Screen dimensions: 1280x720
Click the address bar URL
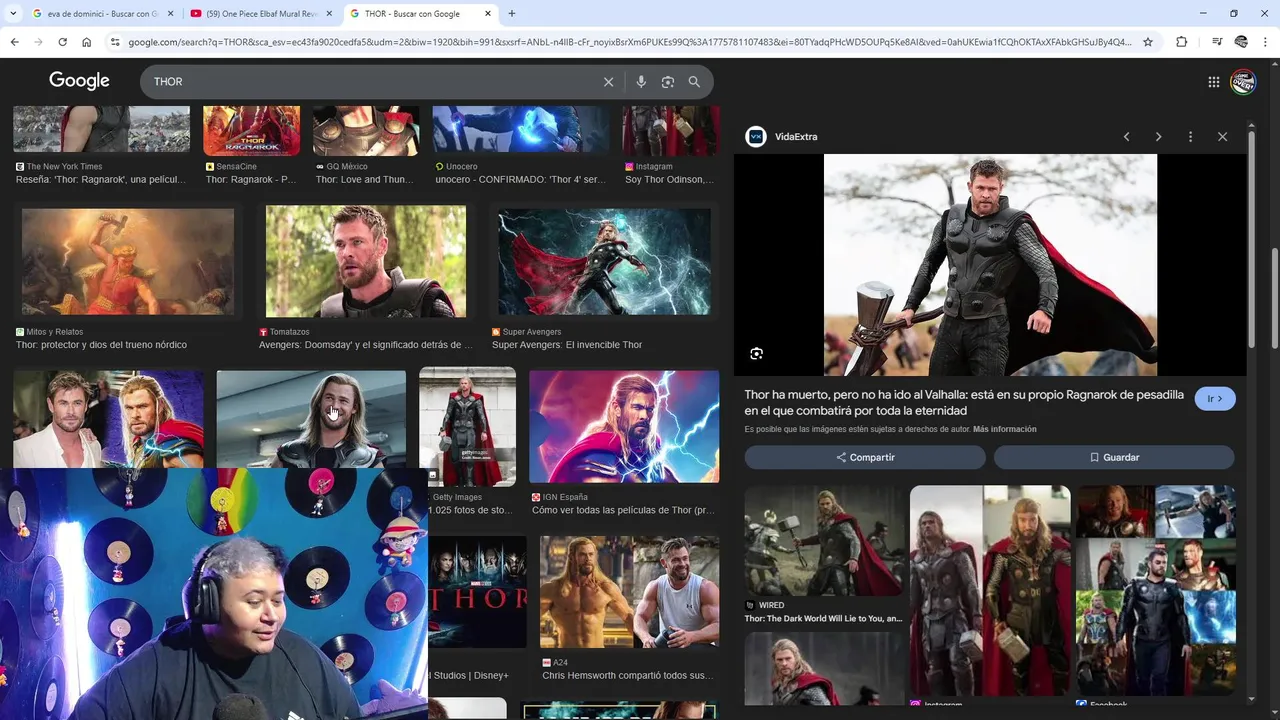tap(630, 42)
